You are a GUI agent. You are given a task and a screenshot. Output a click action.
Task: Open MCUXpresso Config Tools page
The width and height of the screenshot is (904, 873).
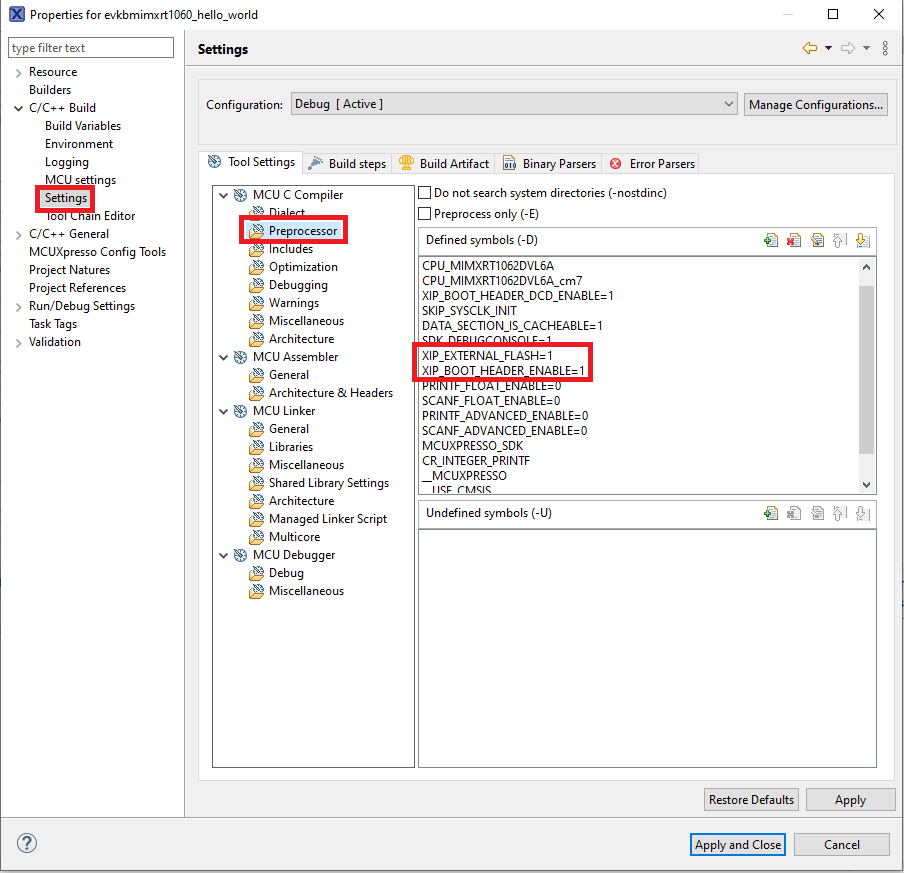coord(97,252)
